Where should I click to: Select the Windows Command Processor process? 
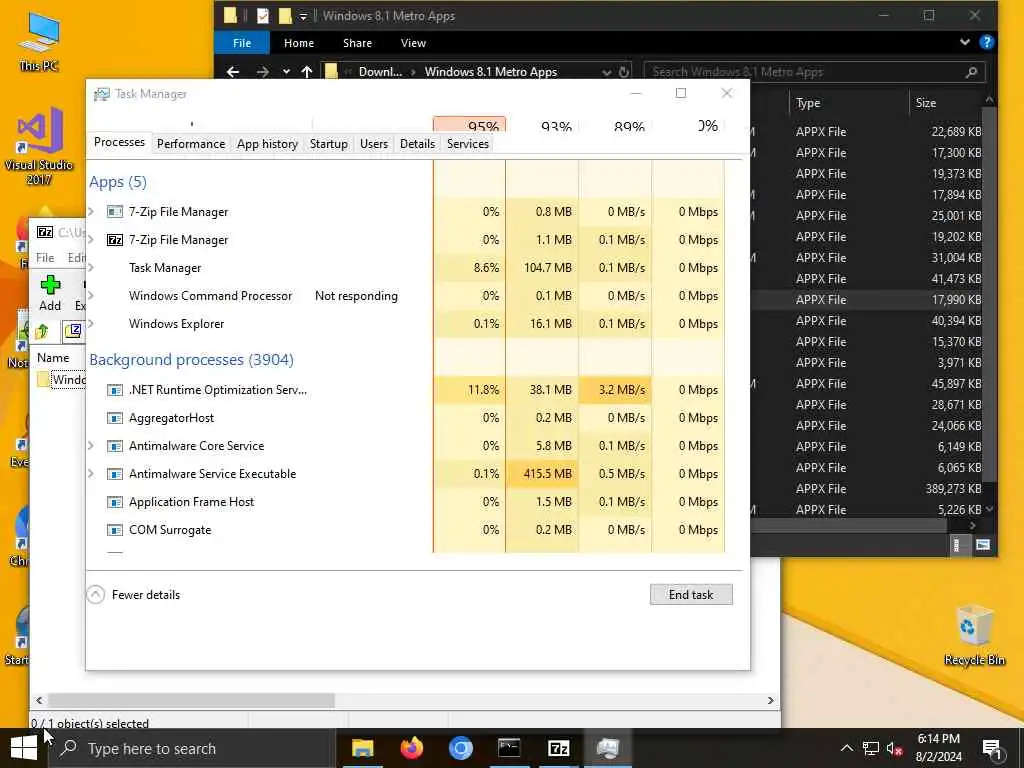pyautogui.click(x=210, y=296)
